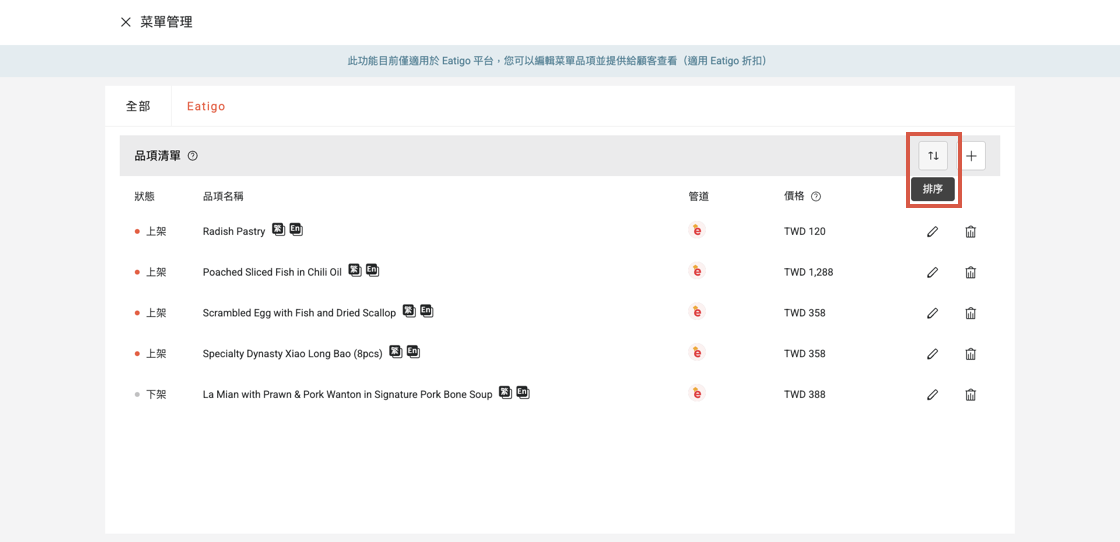
Task: Open help icon next to 價格 header
Action: (816, 197)
